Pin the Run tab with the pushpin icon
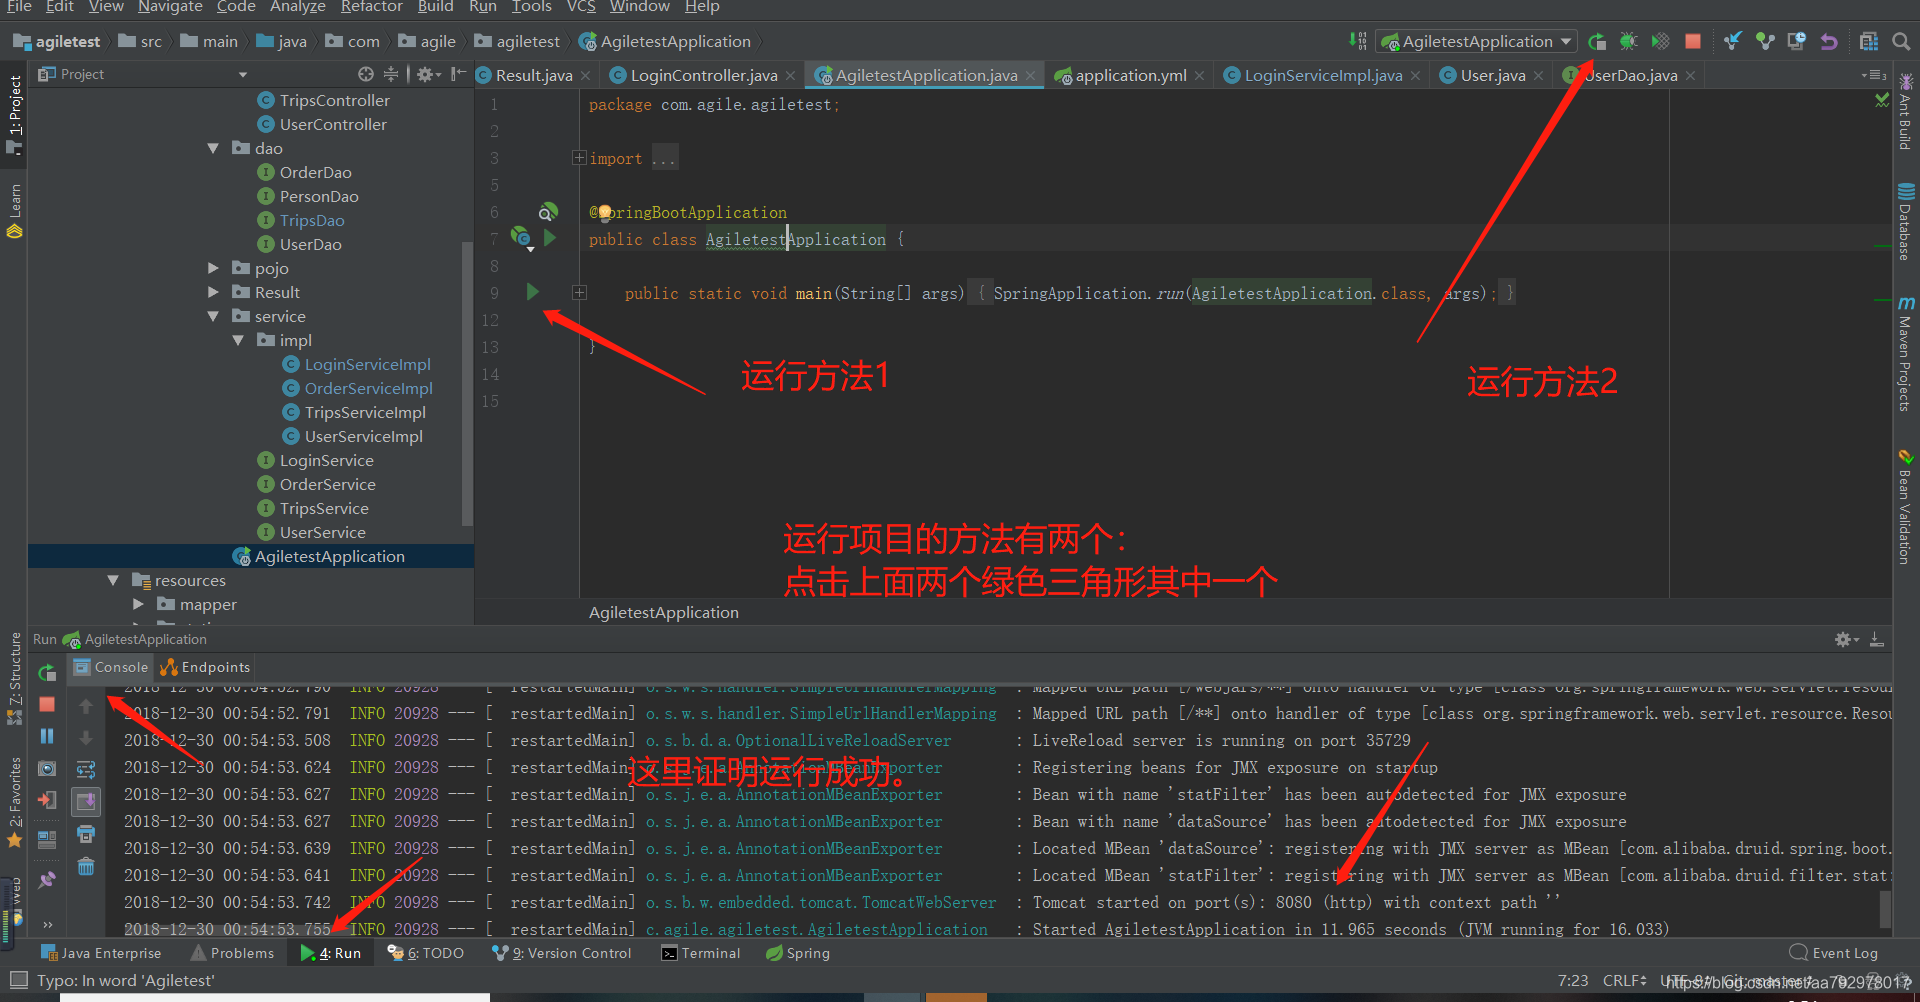This screenshot has width=1920, height=1002. pyautogui.click(x=47, y=880)
